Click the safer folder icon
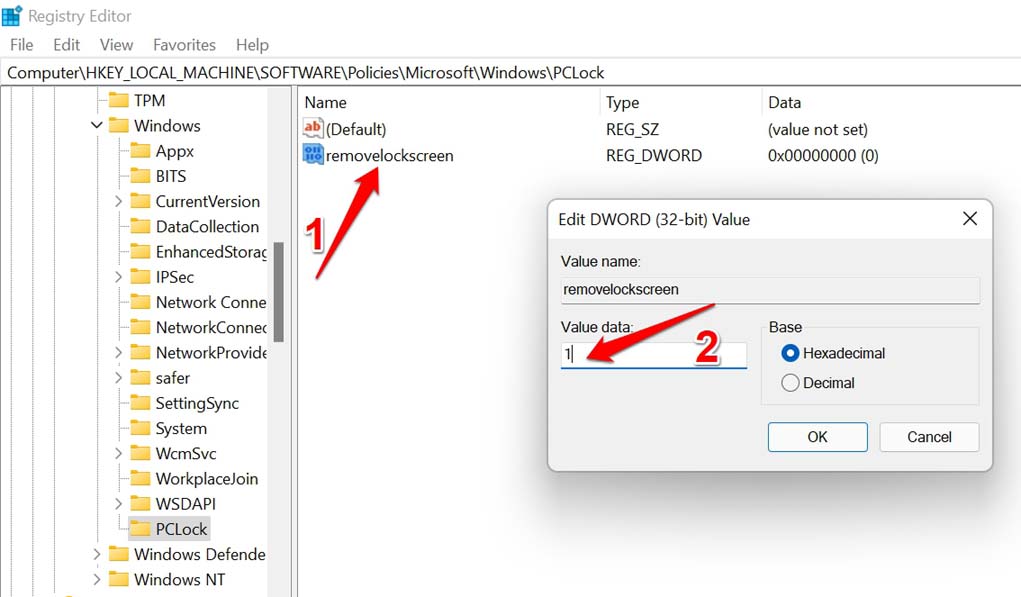 pos(140,378)
